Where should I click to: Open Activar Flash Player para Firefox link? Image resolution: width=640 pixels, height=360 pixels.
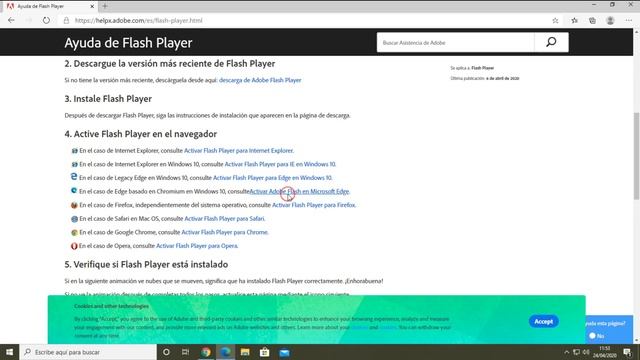[313, 205]
